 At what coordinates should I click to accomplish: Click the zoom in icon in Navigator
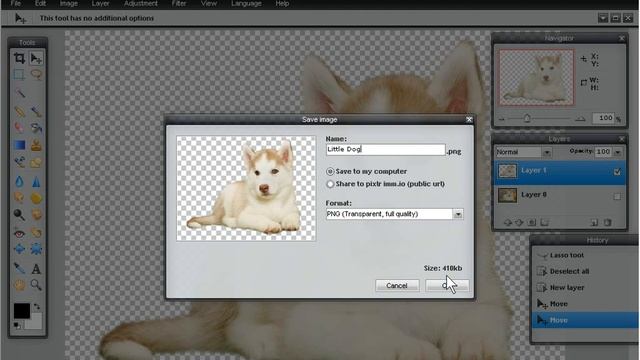tap(580, 119)
